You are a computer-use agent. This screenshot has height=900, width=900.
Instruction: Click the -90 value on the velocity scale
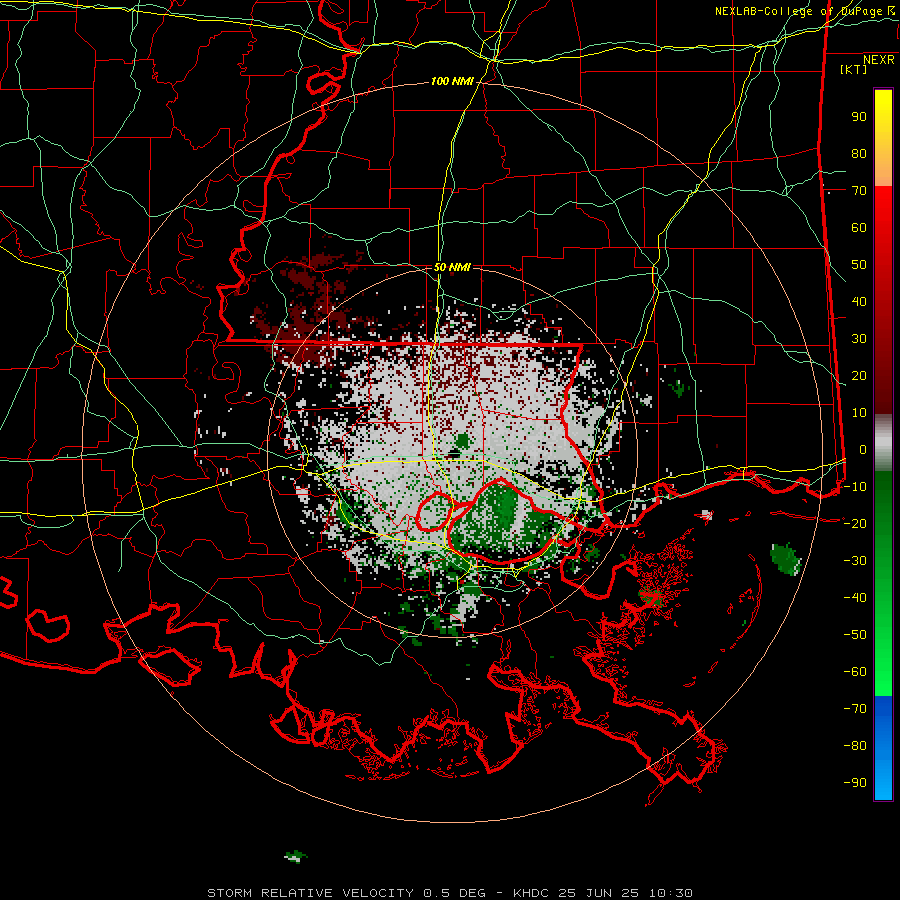tap(855, 783)
